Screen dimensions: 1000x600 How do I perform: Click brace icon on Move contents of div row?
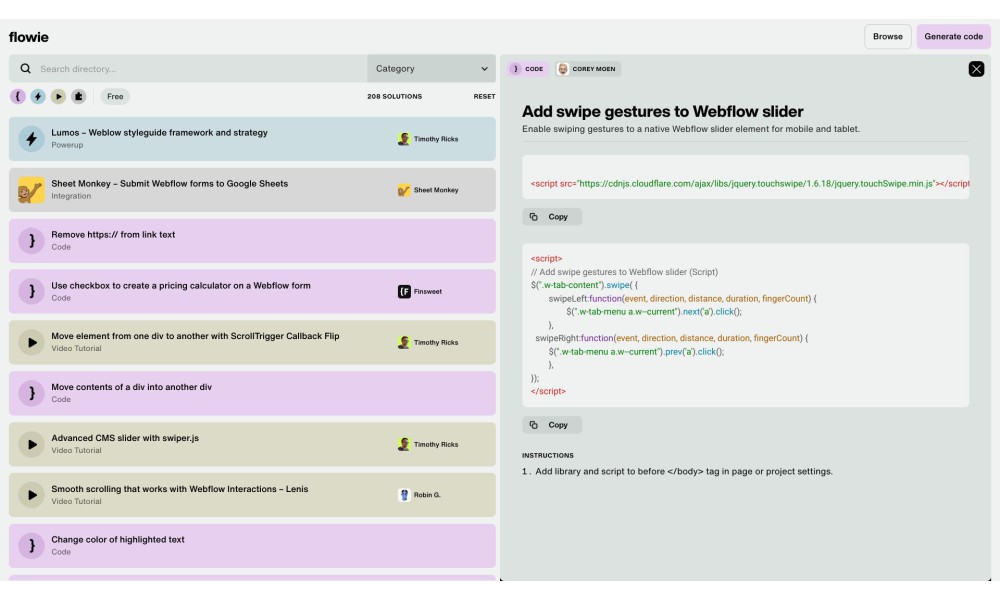31,393
